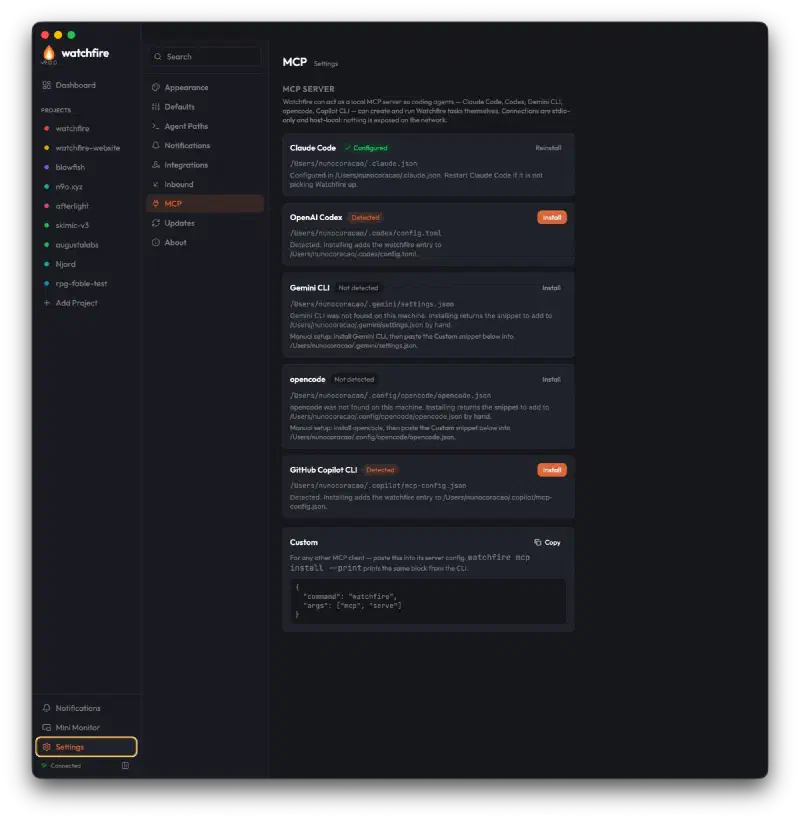Select the Njord project
This screenshot has height=821, width=800.
[x=86, y=264]
